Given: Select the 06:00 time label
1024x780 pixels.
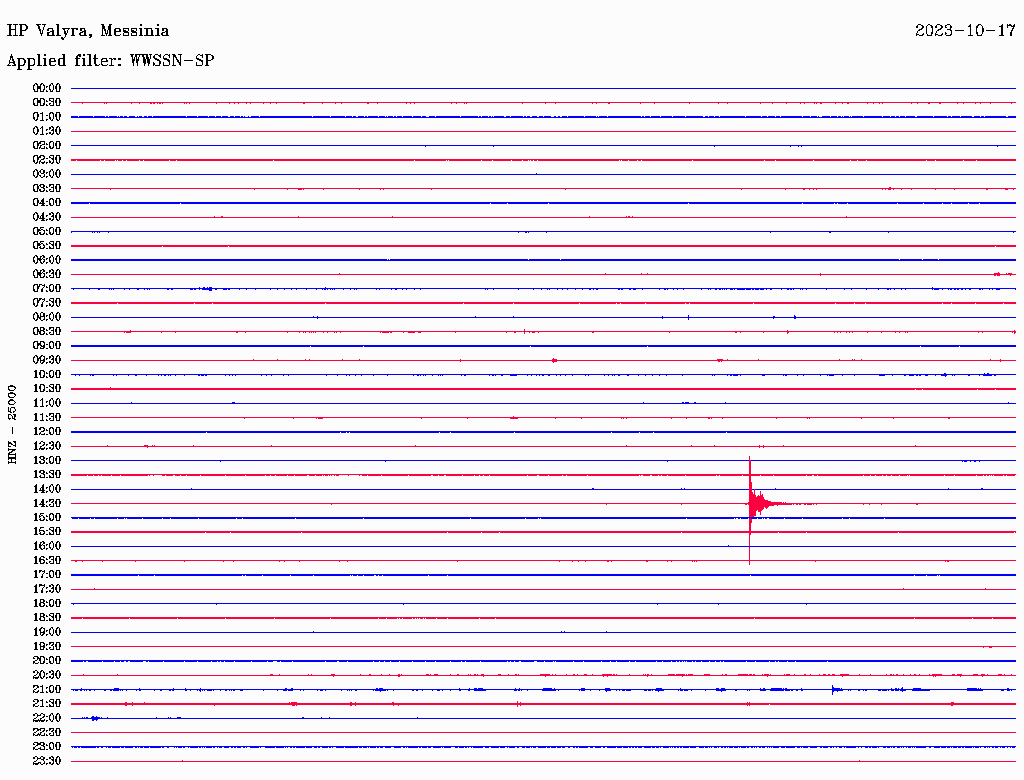Looking at the screenshot, I should pos(47,260).
